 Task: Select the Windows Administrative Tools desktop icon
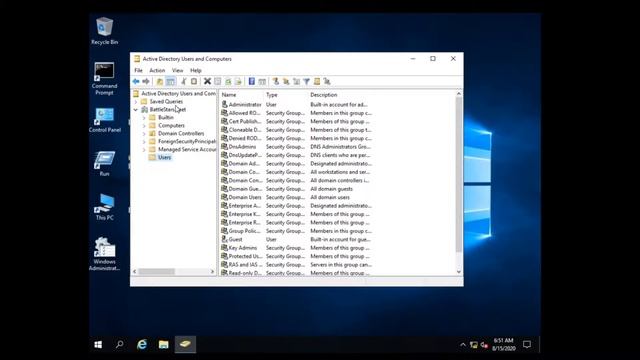pyautogui.click(x=104, y=254)
